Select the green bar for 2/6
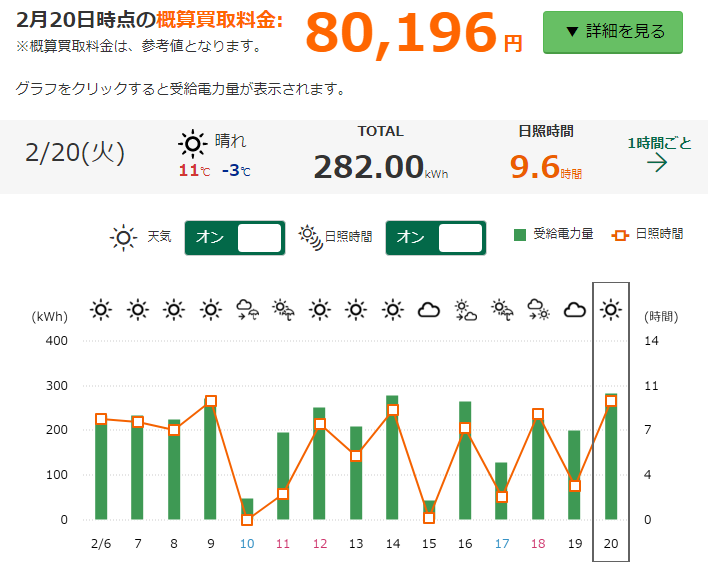708x573 pixels. pos(101,469)
